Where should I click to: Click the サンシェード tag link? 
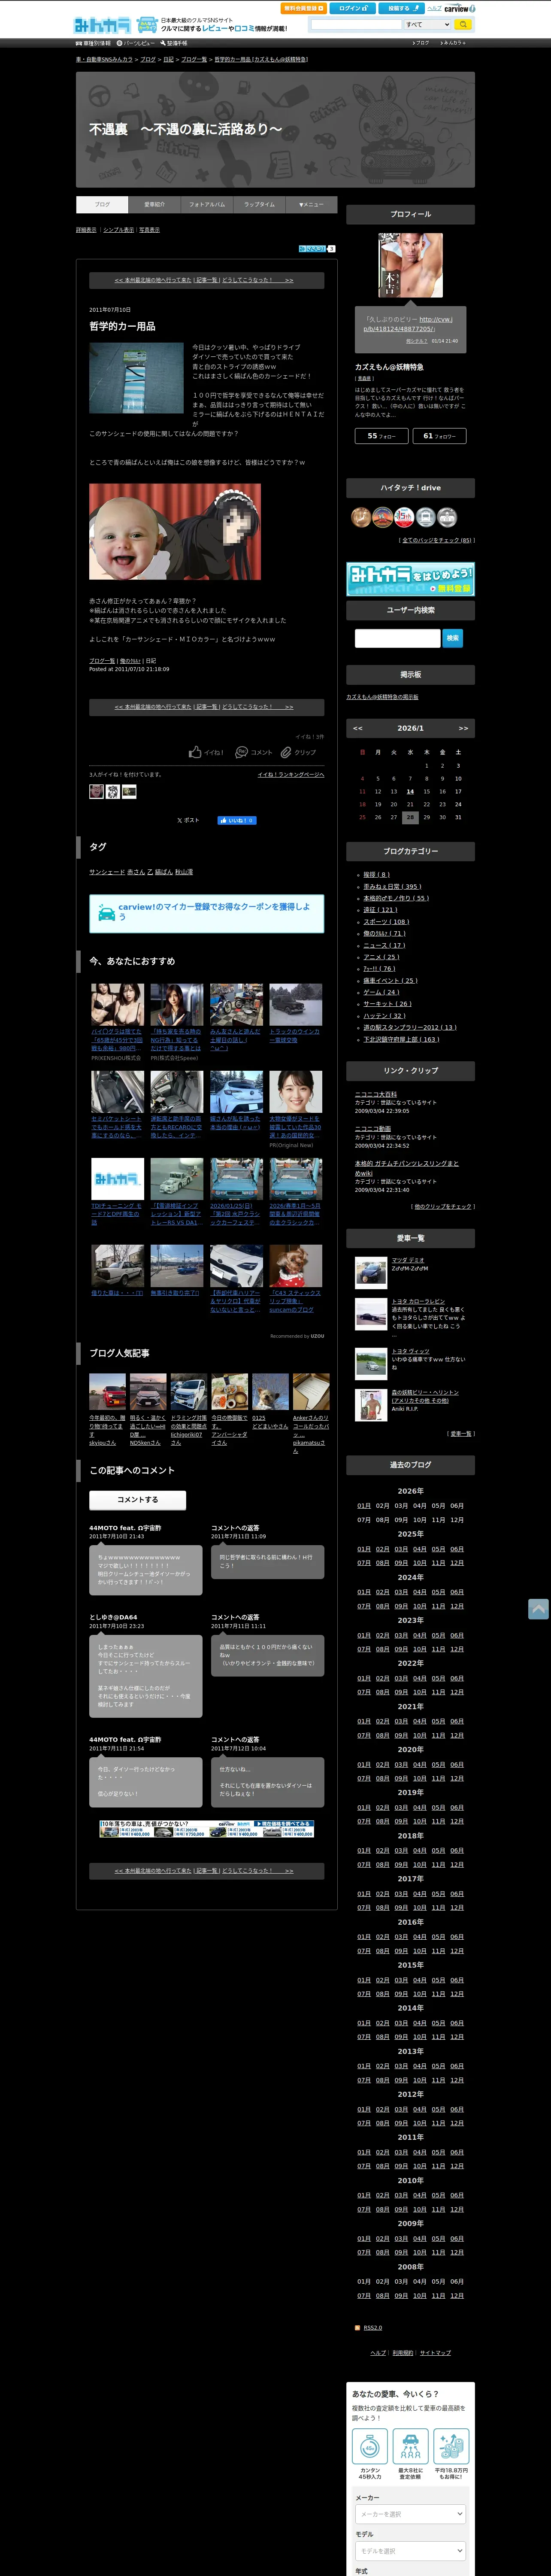[x=107, y=872]
